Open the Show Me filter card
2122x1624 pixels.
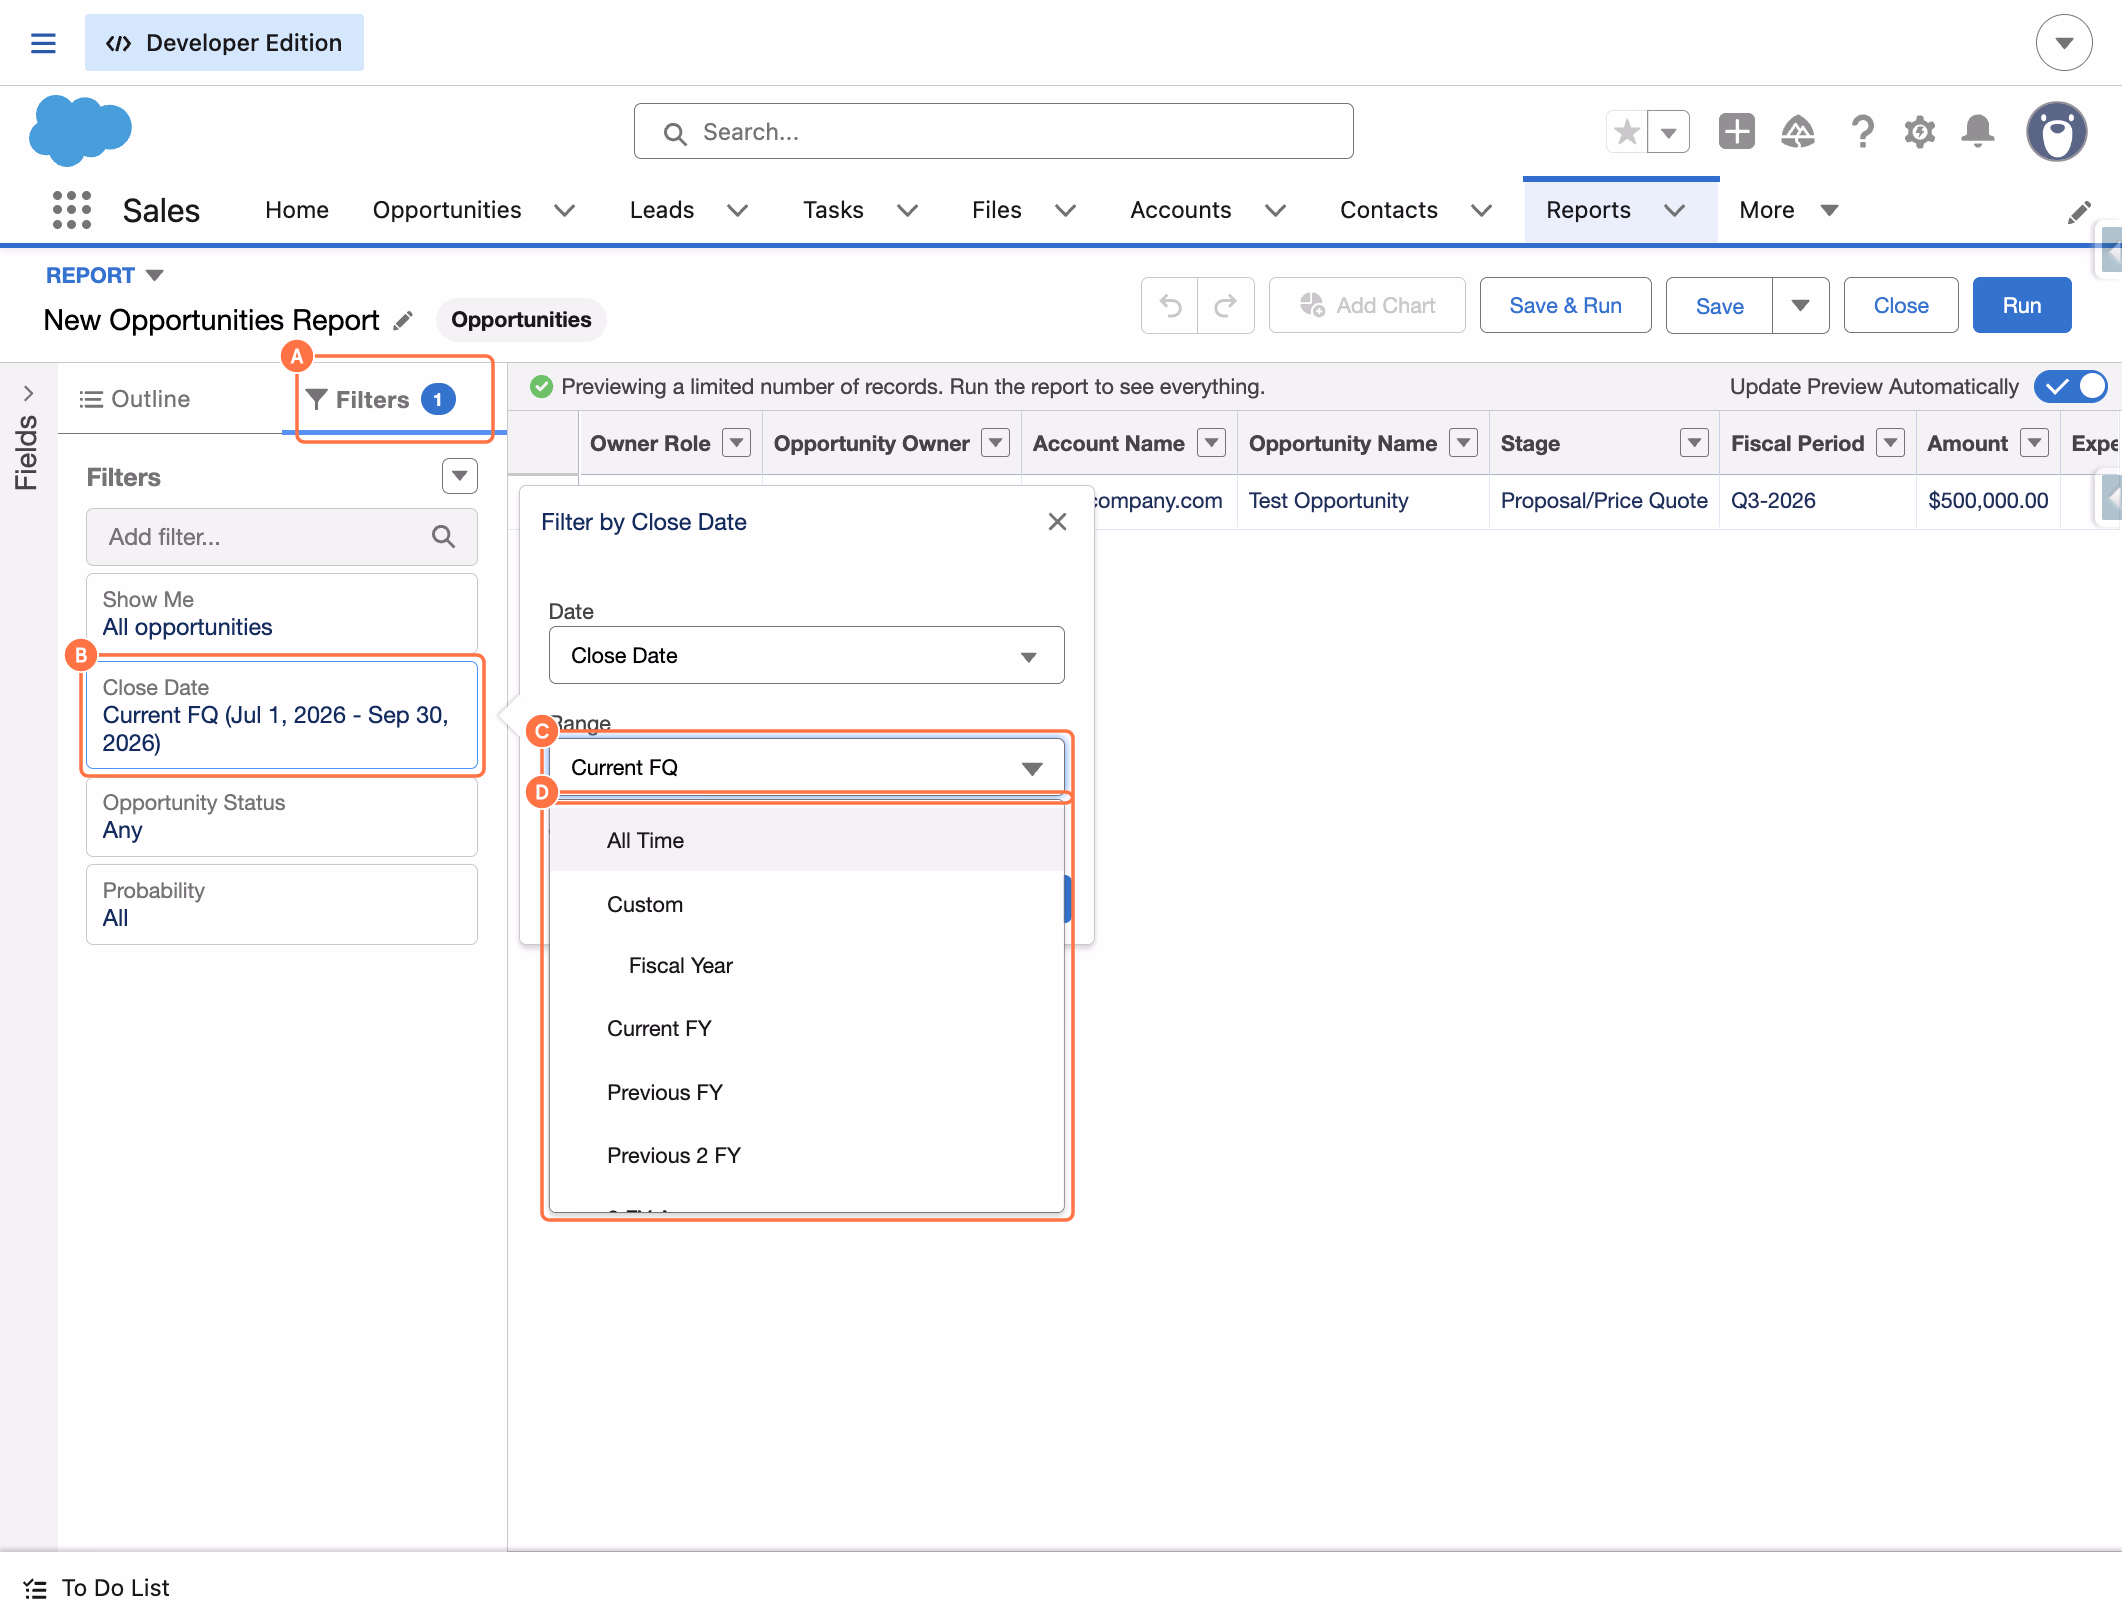coord(281,613)
